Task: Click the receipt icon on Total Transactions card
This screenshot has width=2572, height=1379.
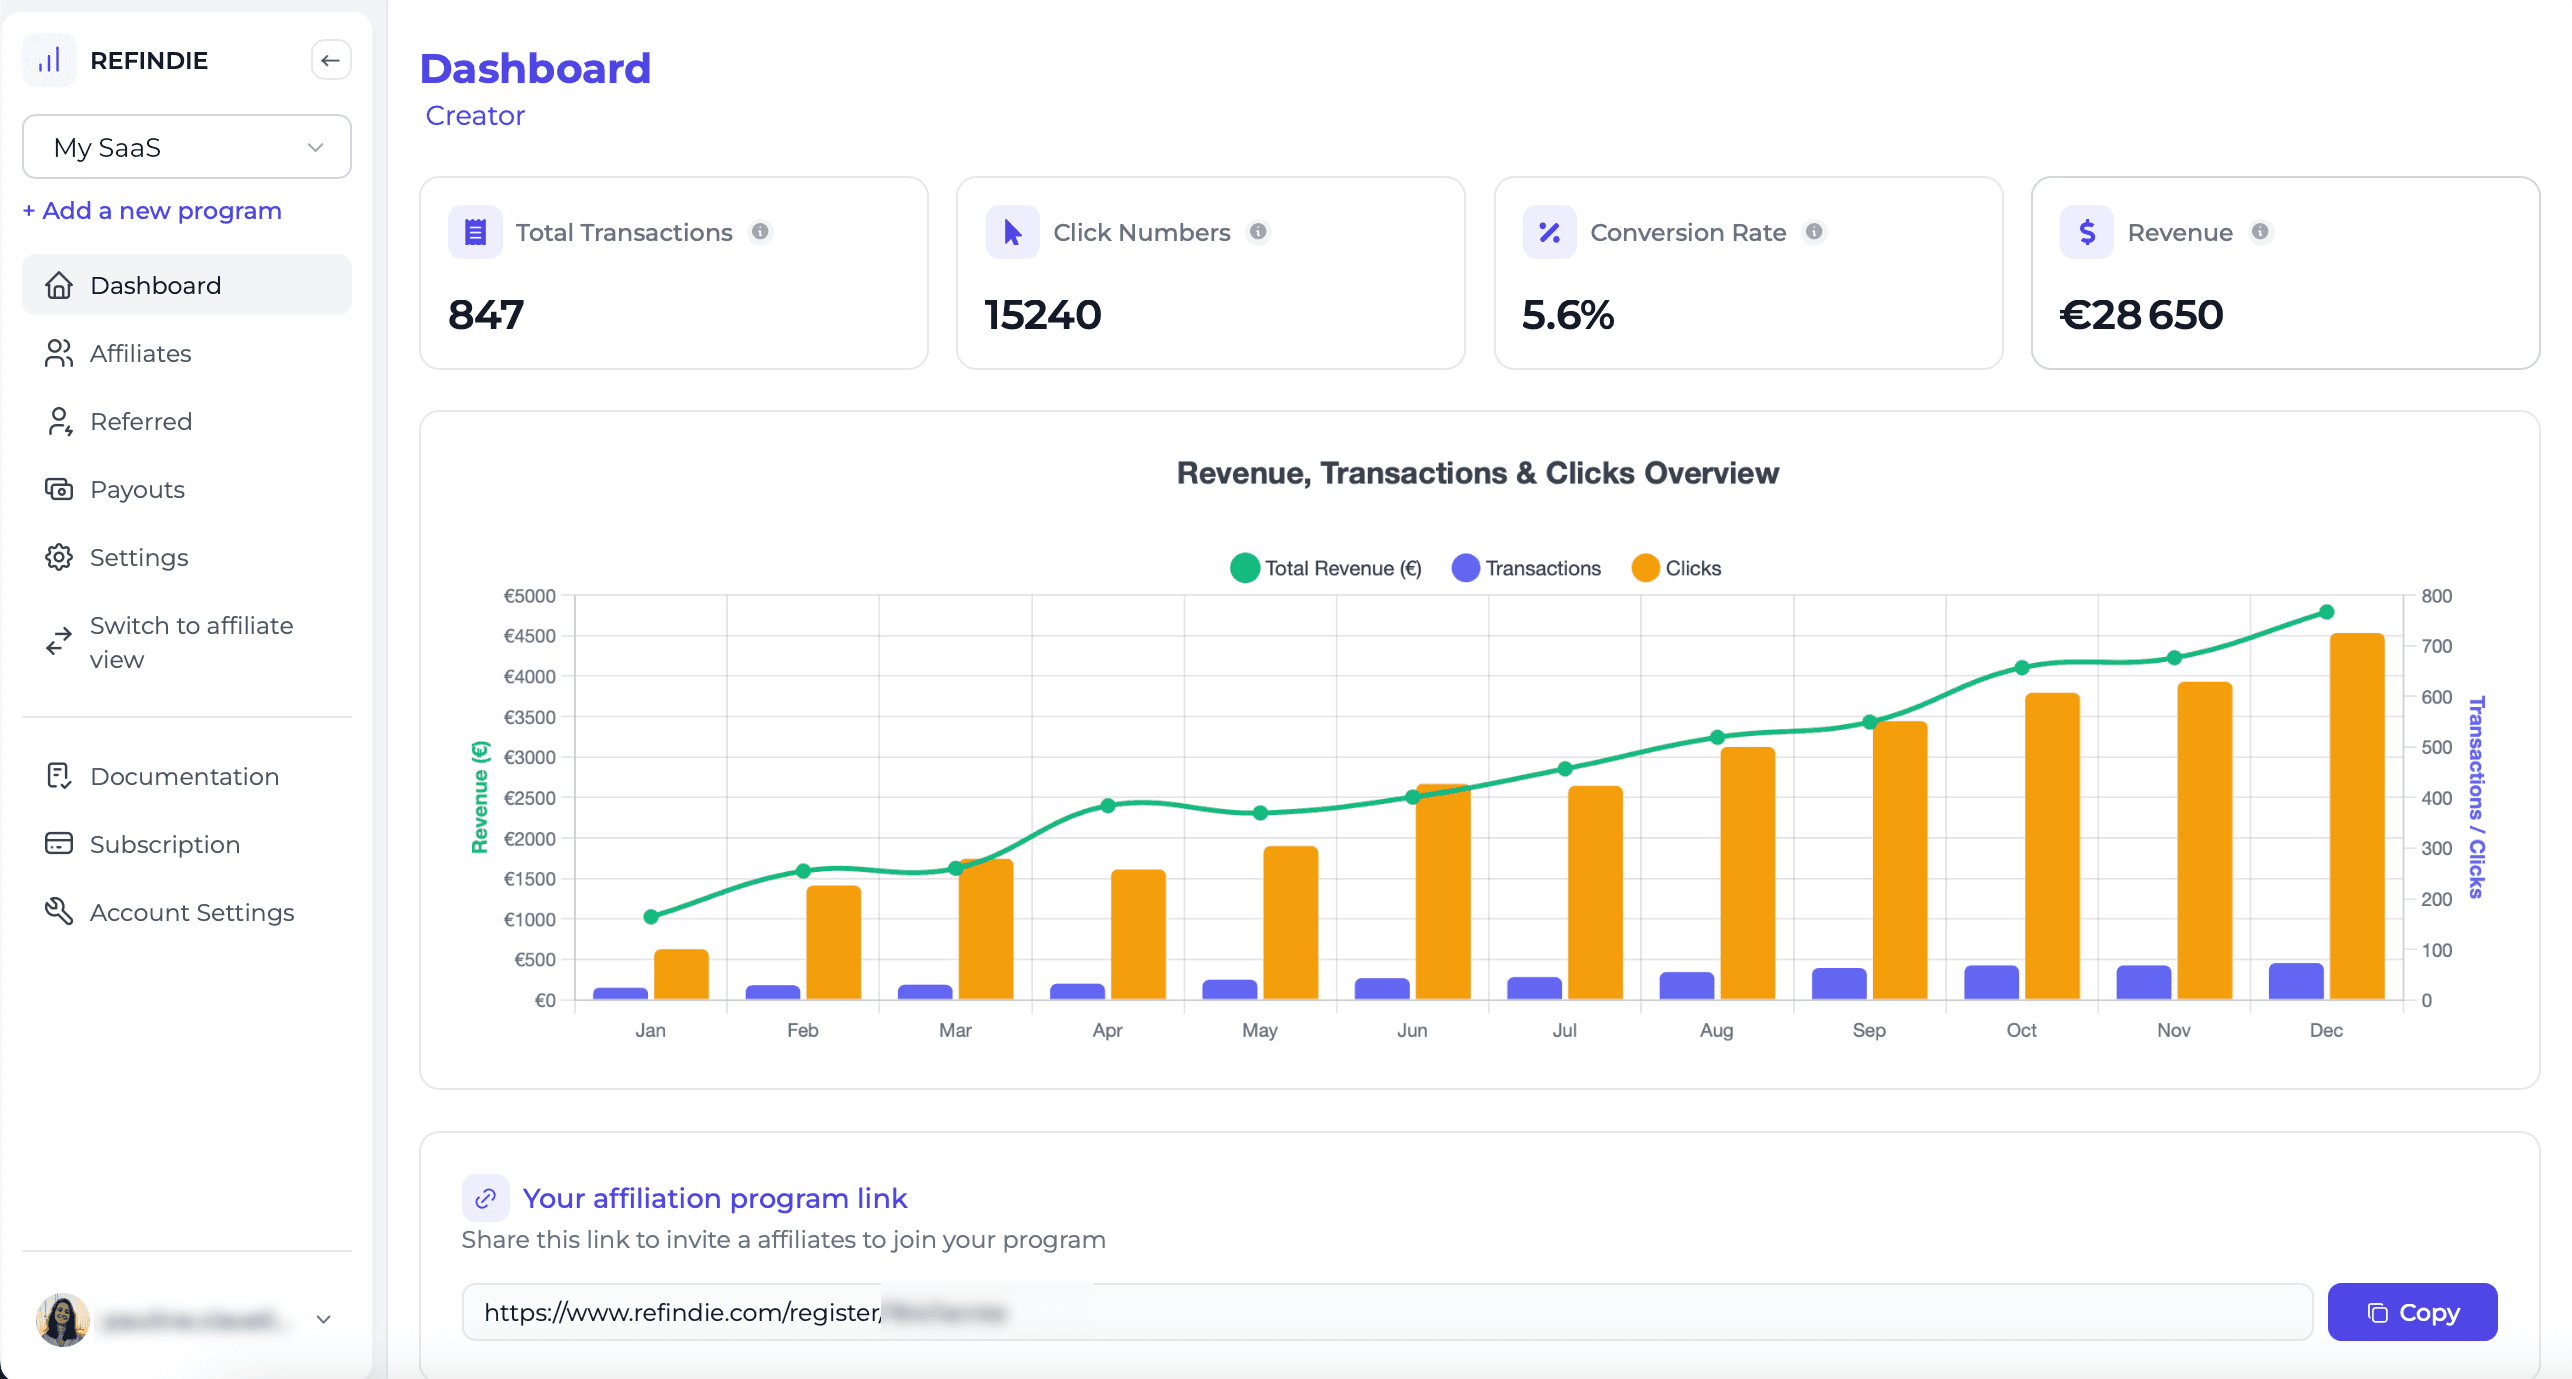Action: [475, 231]
